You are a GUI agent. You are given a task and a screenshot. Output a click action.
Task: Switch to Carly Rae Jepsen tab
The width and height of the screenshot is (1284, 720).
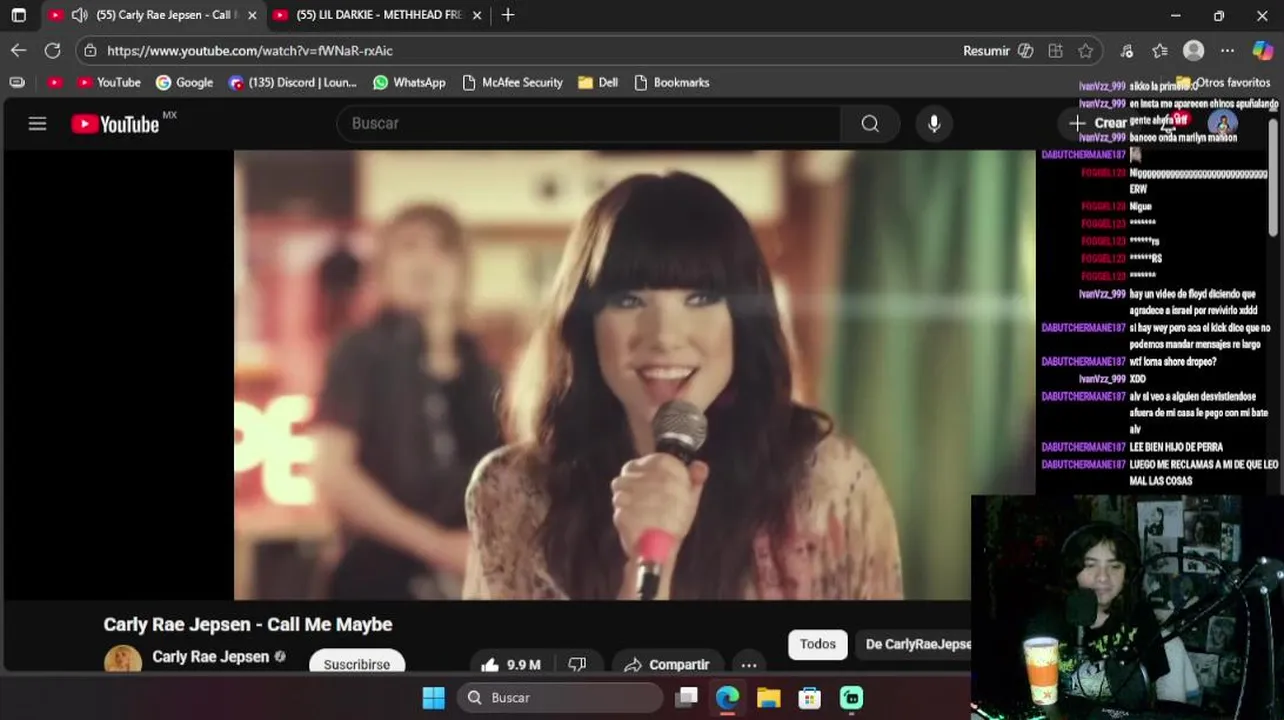point(153,15)
